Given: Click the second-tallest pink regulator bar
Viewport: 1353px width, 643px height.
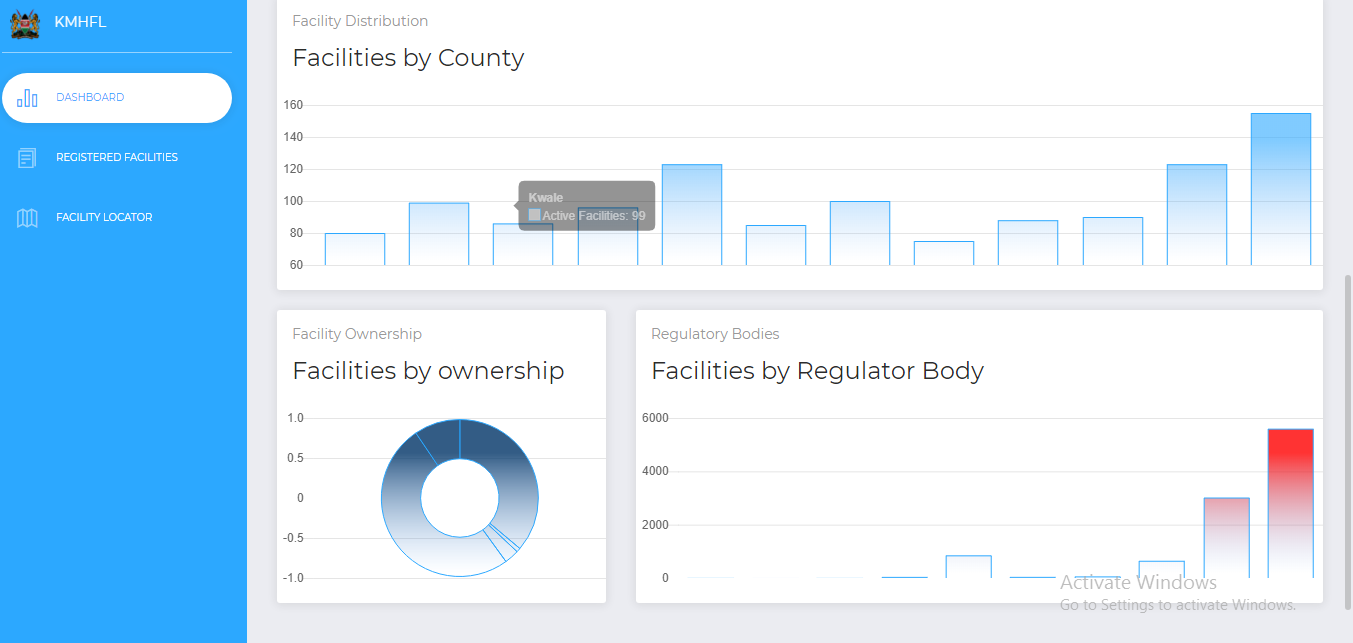Looking at the screenshot, I should (x=1226, y=538).
